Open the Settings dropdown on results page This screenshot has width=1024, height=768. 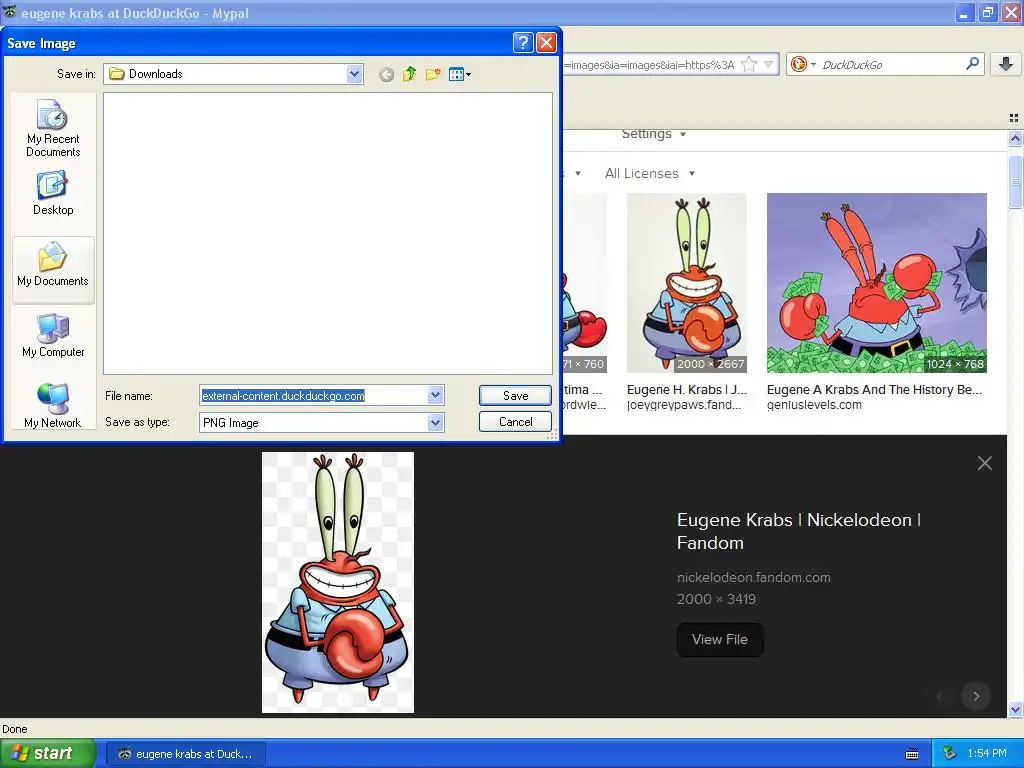coord(654,134)
